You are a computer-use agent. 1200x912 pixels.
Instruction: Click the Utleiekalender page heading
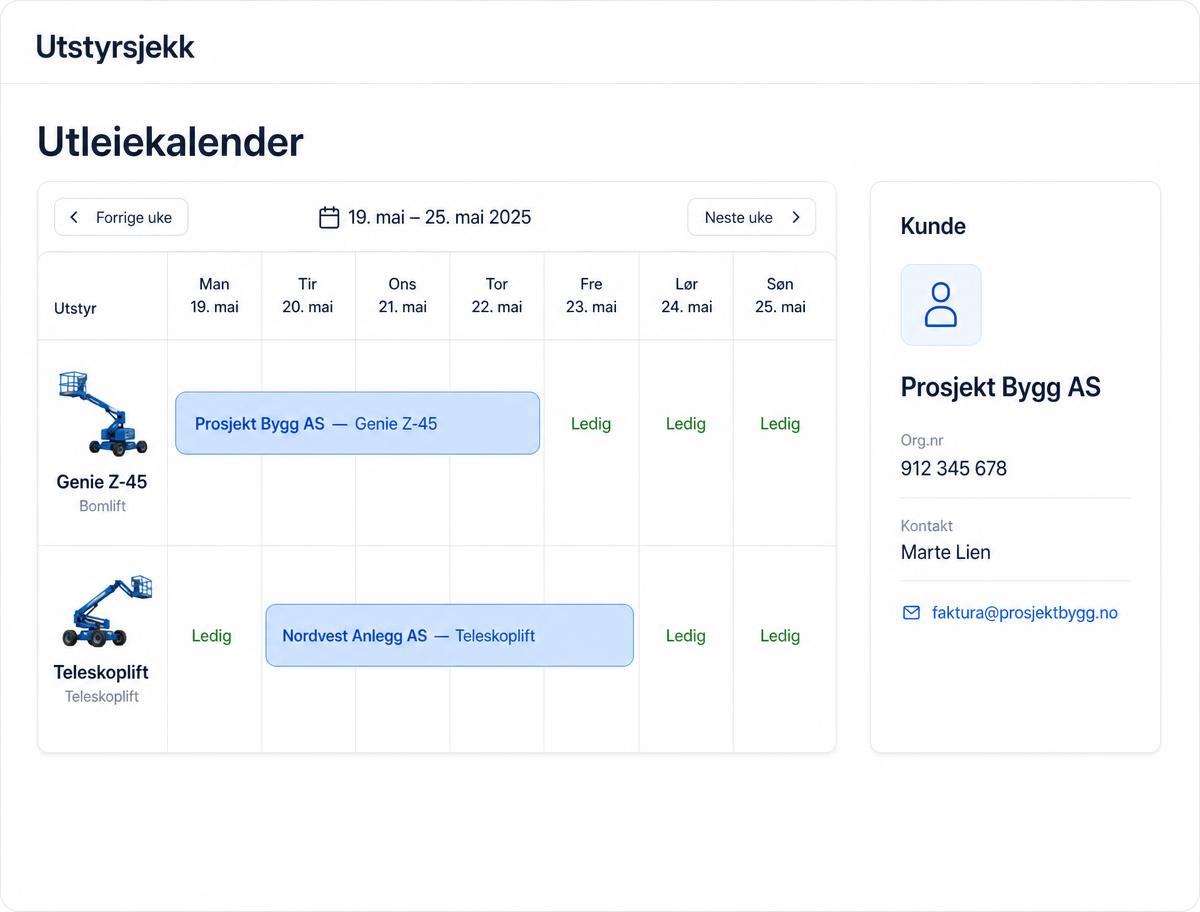[x=170, y=142]
